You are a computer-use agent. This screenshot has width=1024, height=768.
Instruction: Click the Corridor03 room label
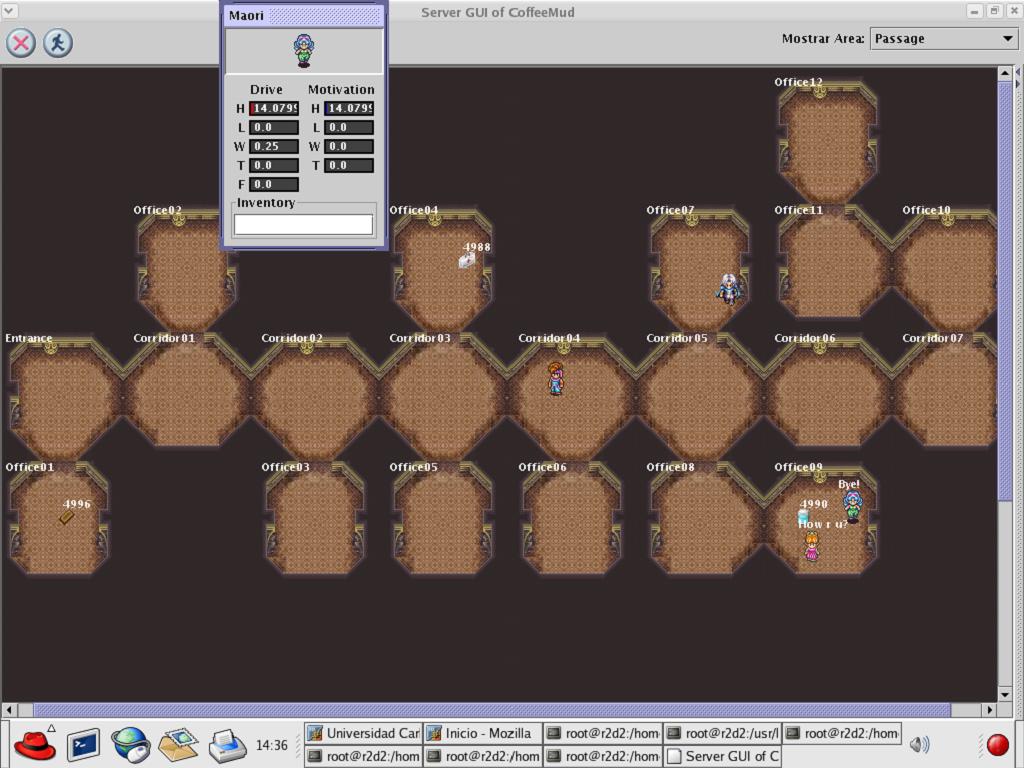[x=420, y=338]
